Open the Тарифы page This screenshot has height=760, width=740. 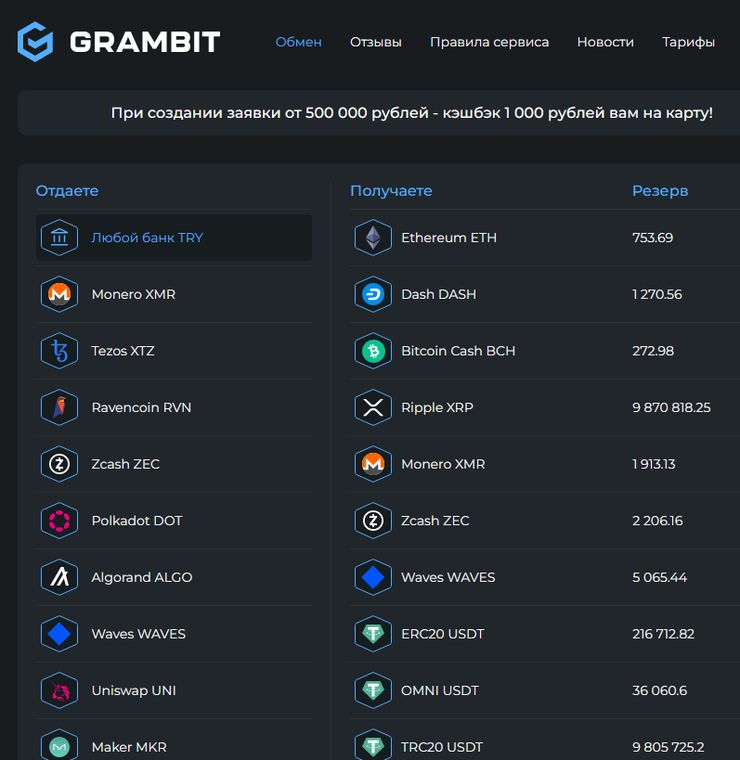point(688,42)
